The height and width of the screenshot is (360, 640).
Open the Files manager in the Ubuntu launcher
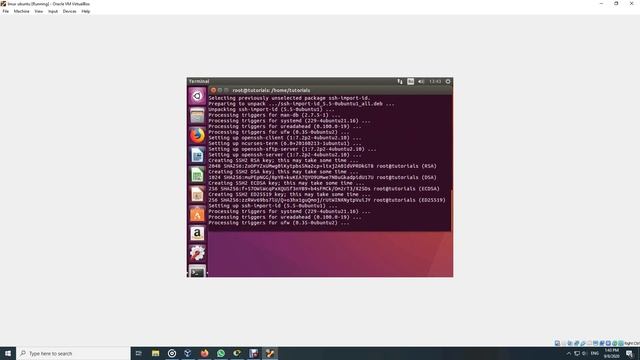(197, 116)
